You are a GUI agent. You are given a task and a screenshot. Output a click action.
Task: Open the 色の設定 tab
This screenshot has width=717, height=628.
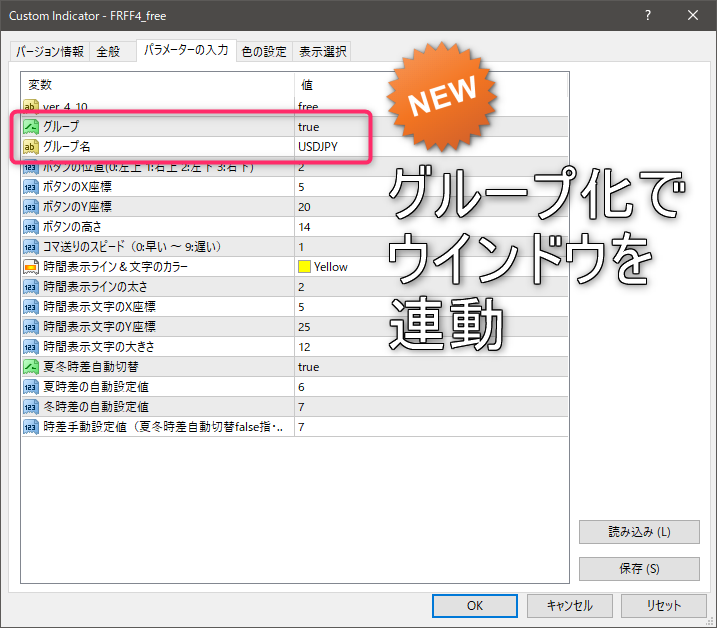point(264,52)
